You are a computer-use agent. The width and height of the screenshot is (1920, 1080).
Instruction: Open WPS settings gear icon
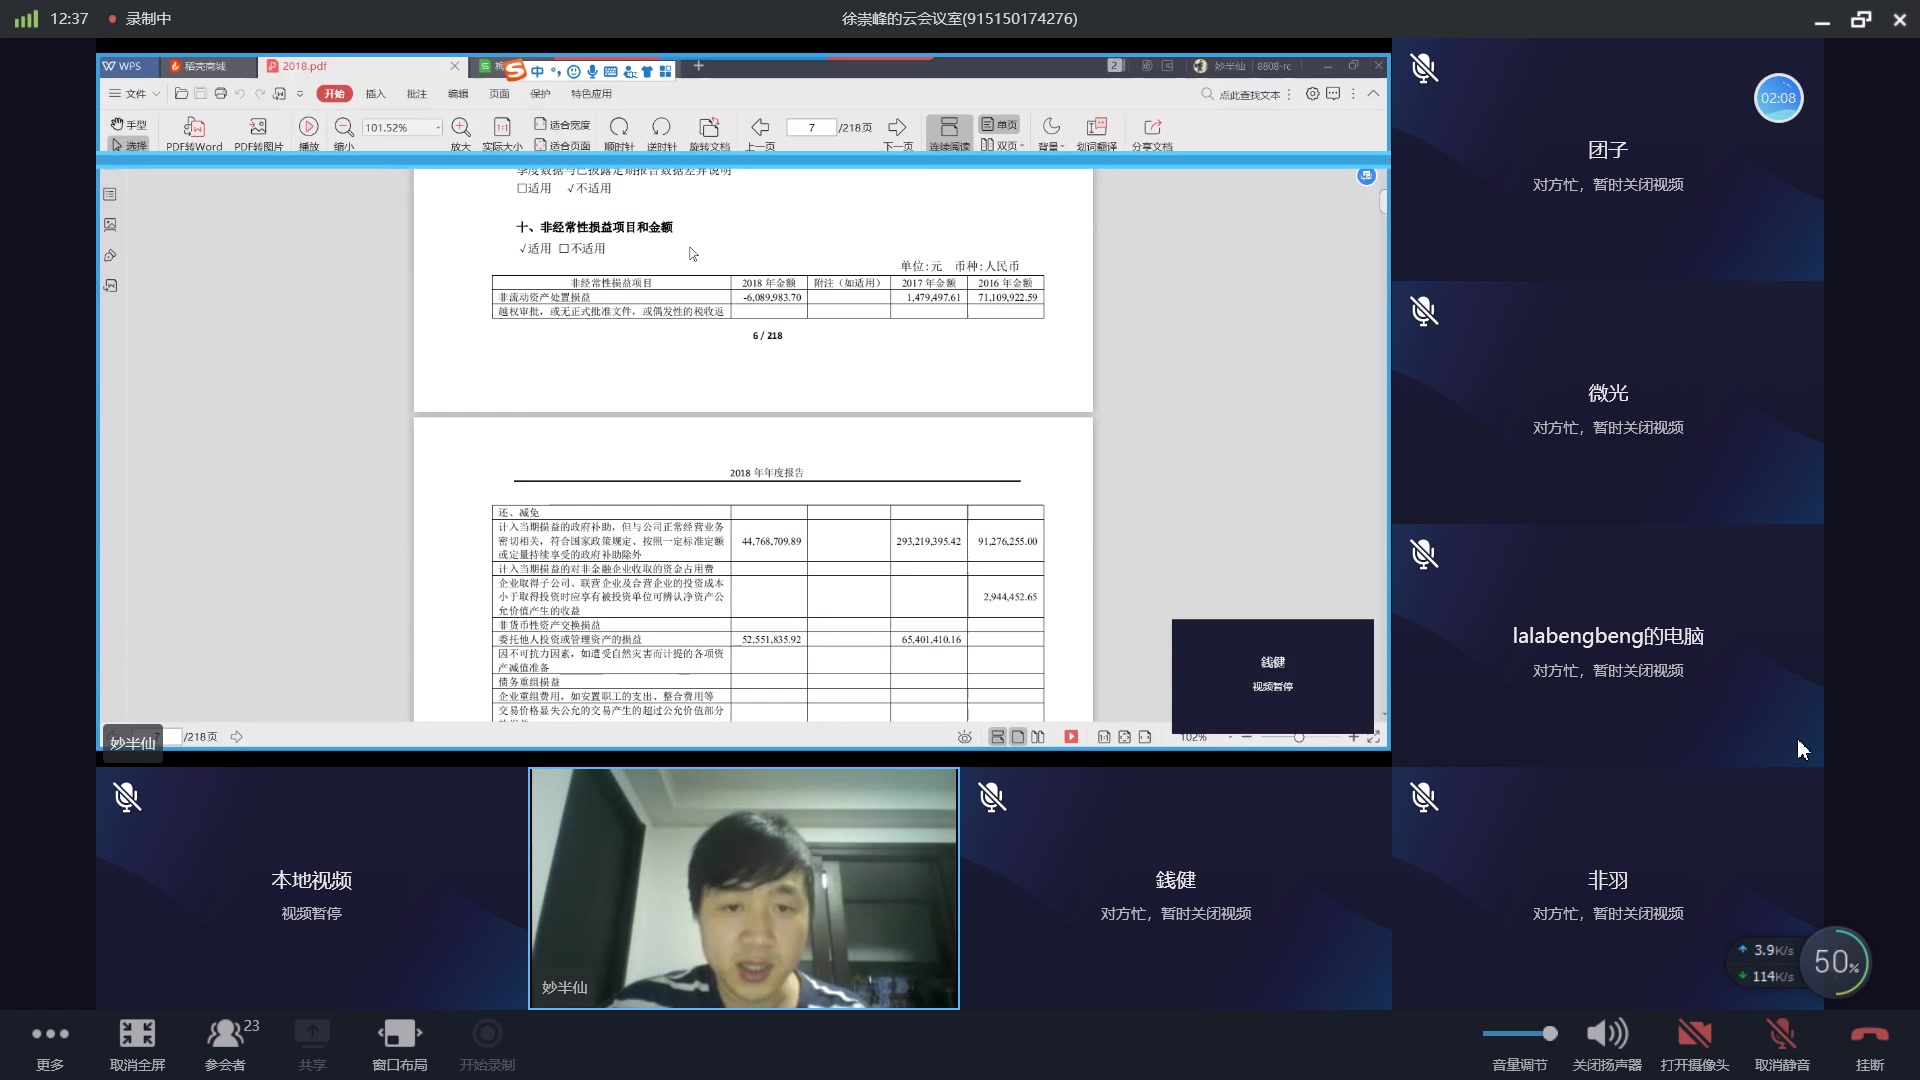(1312, 94)
